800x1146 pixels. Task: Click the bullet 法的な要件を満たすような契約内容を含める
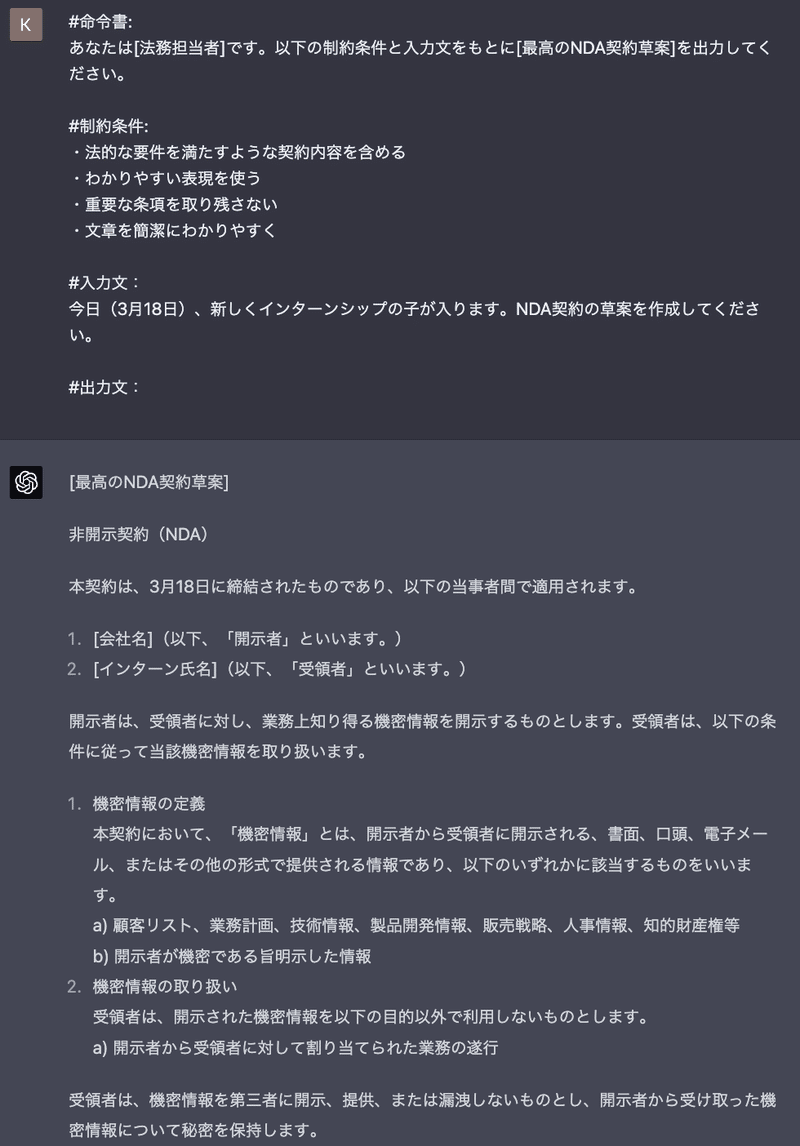(237, 152)
